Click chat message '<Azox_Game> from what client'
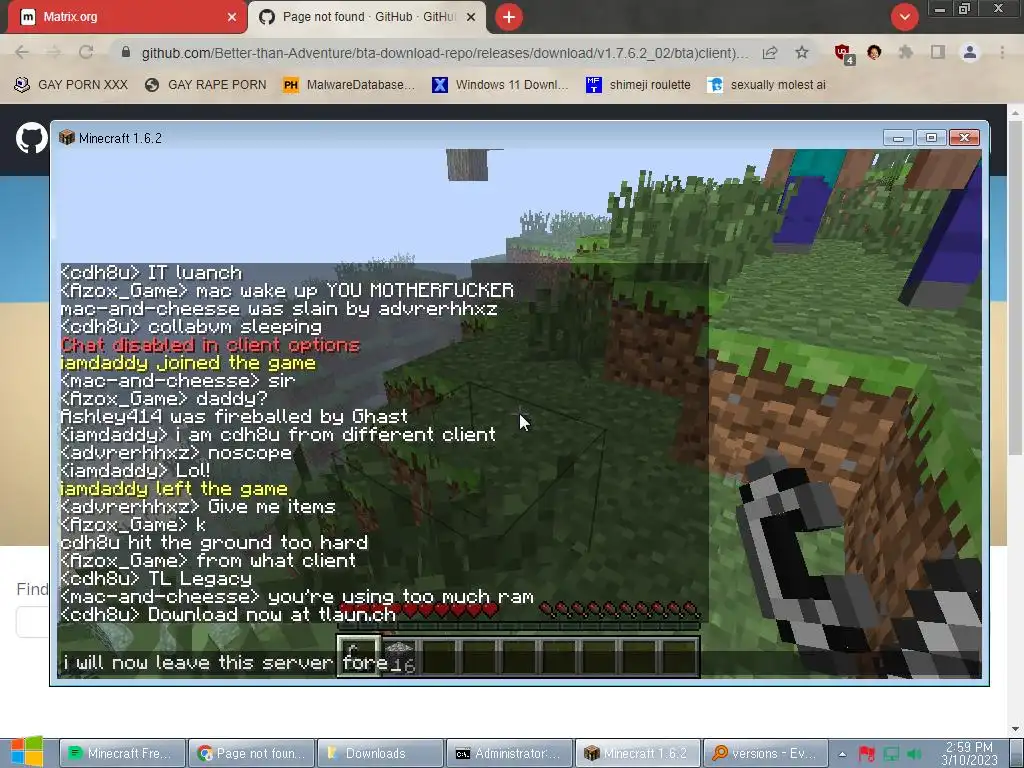The width and height of the screenshot is (1024, 768). (208, 560)
